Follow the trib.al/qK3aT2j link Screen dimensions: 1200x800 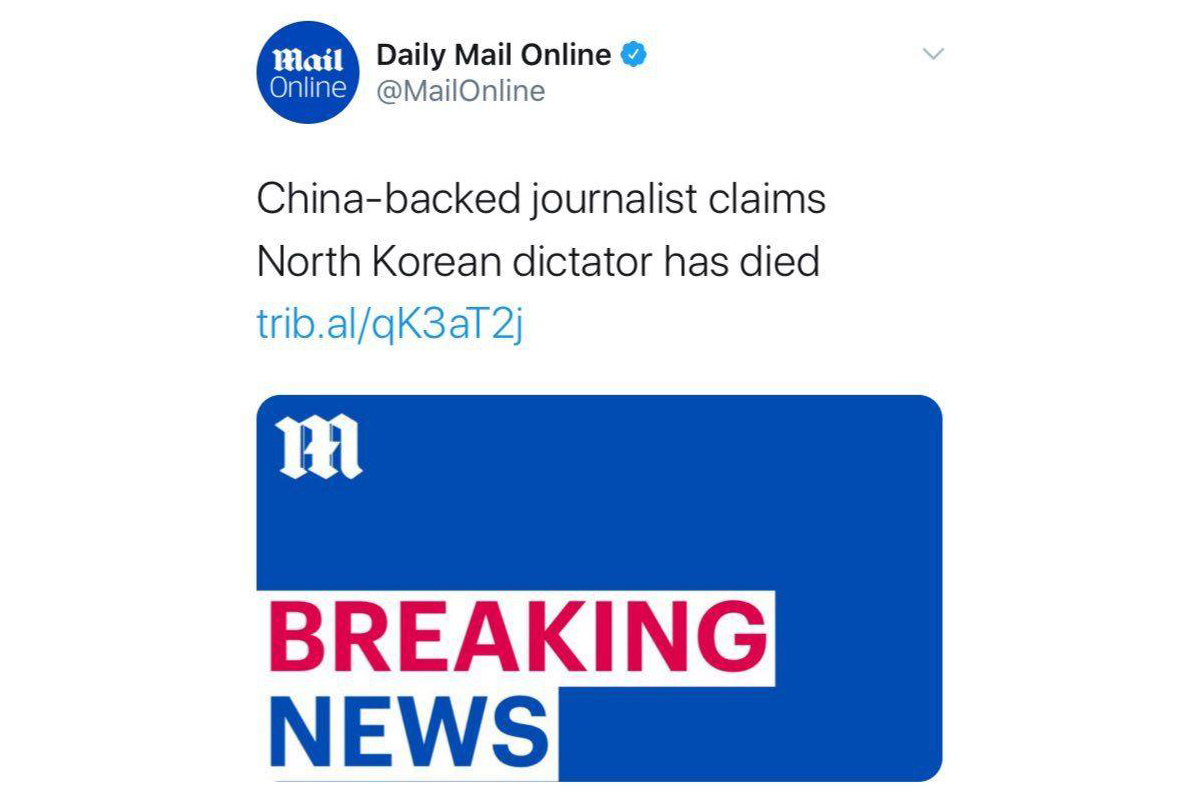pyautogui.click(x=391, y=325)
